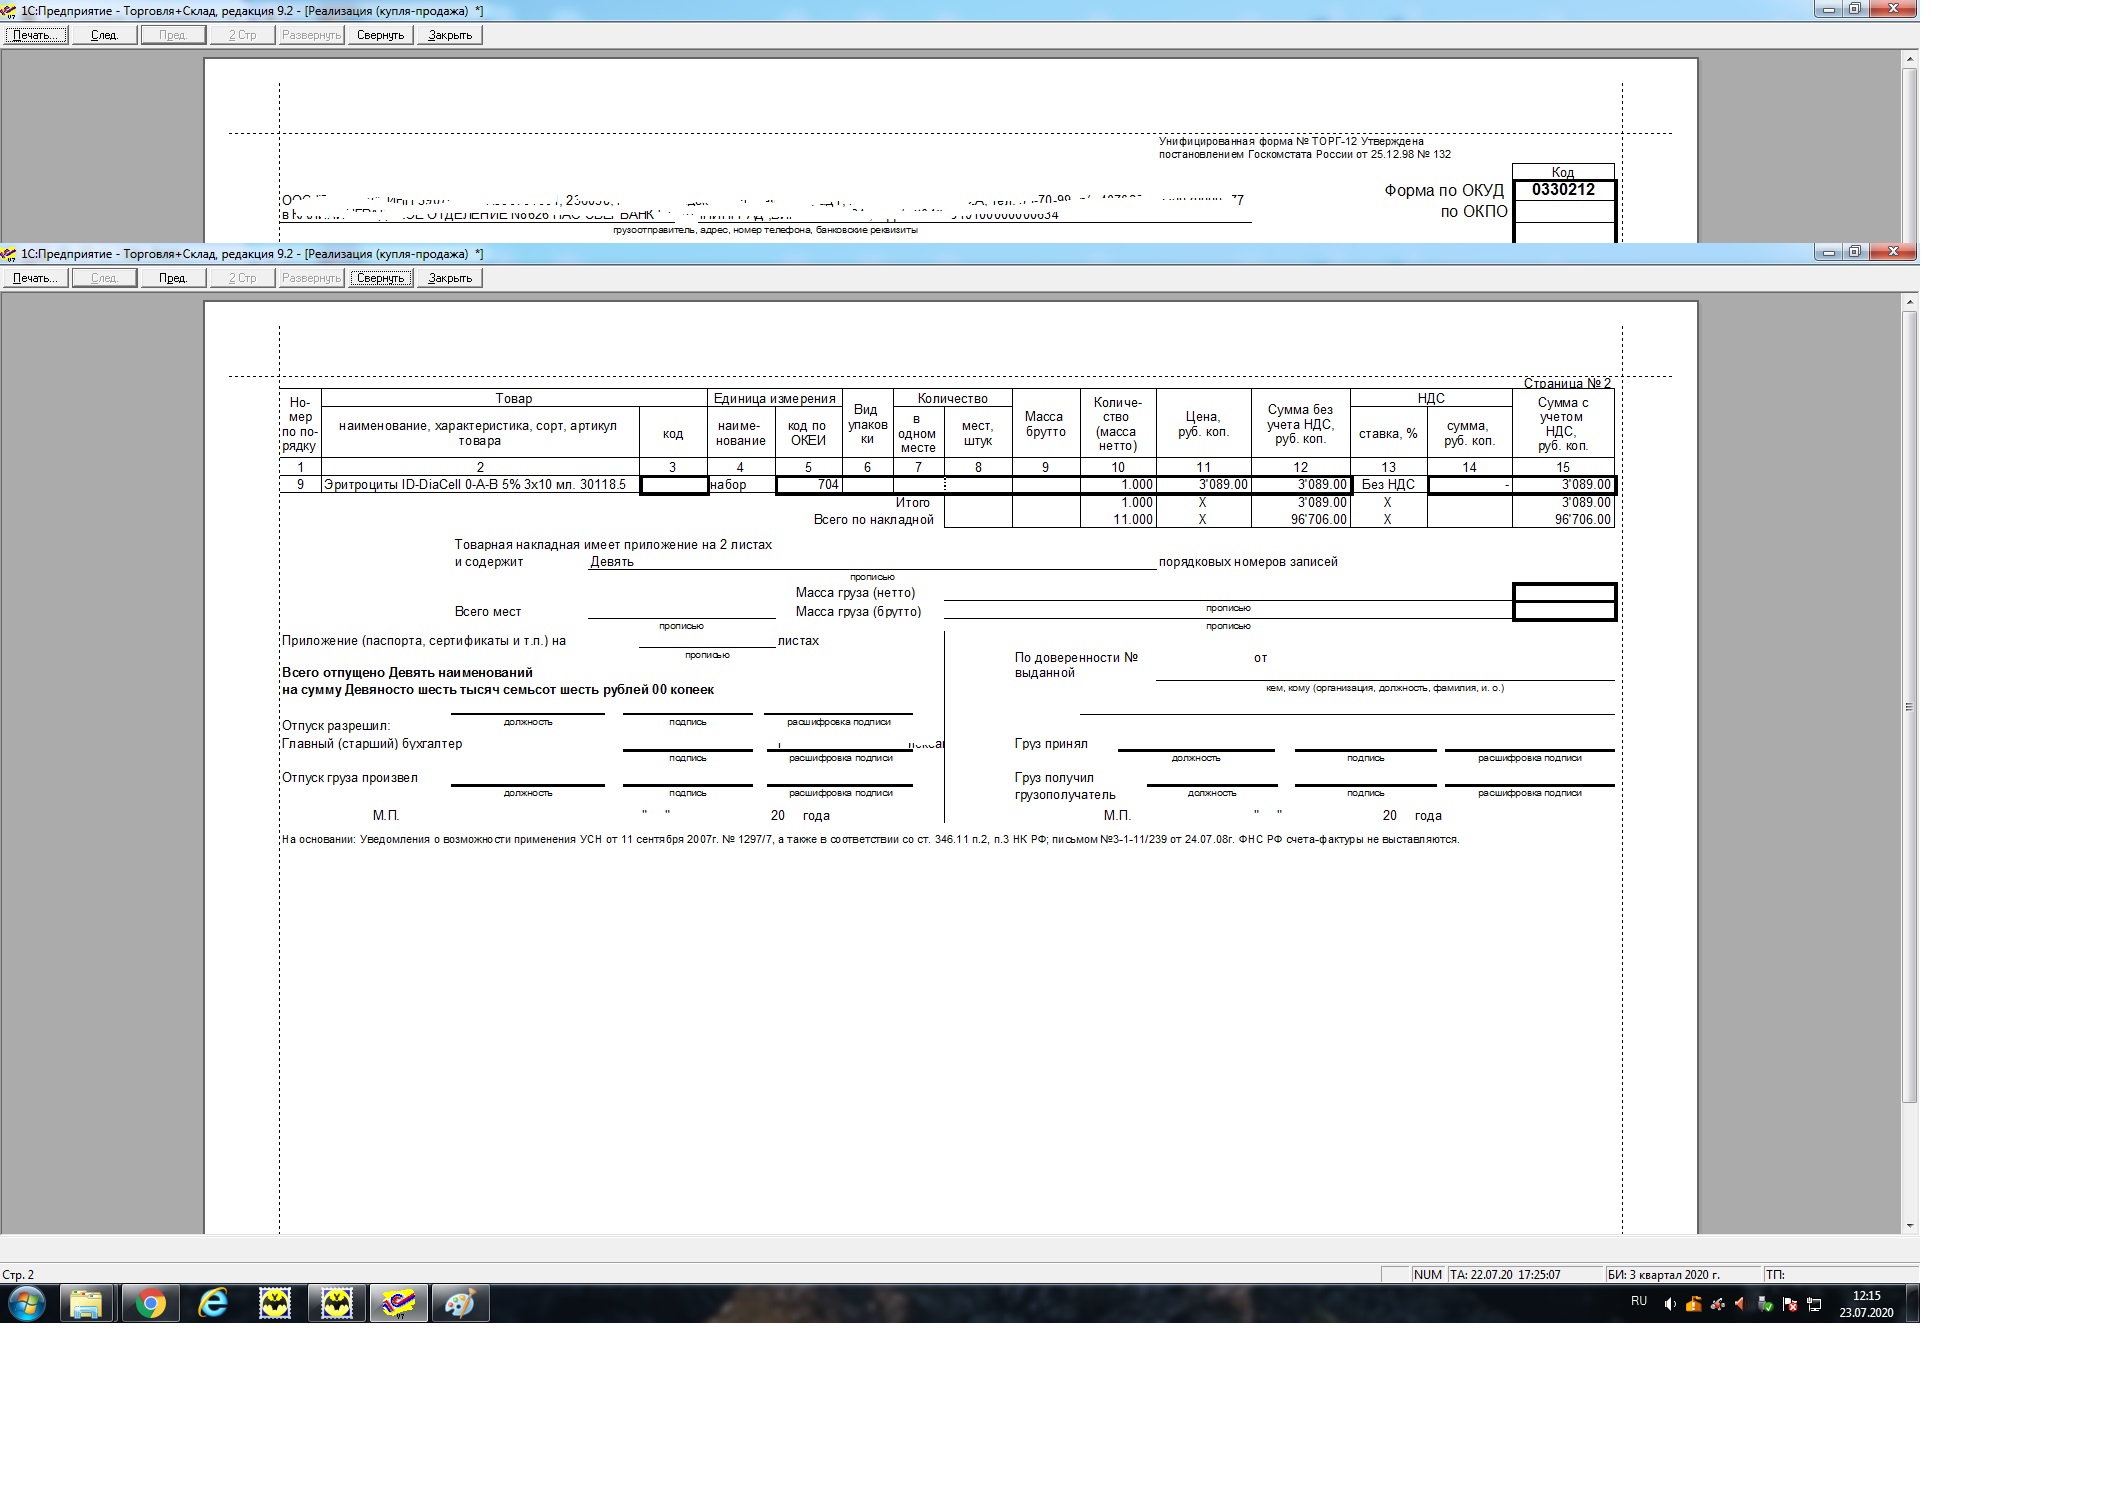This screenshot has height=1488, width=2105.
Task: Click scroll-down arrow of lower preview scrollbar
Action: 1909,1225
